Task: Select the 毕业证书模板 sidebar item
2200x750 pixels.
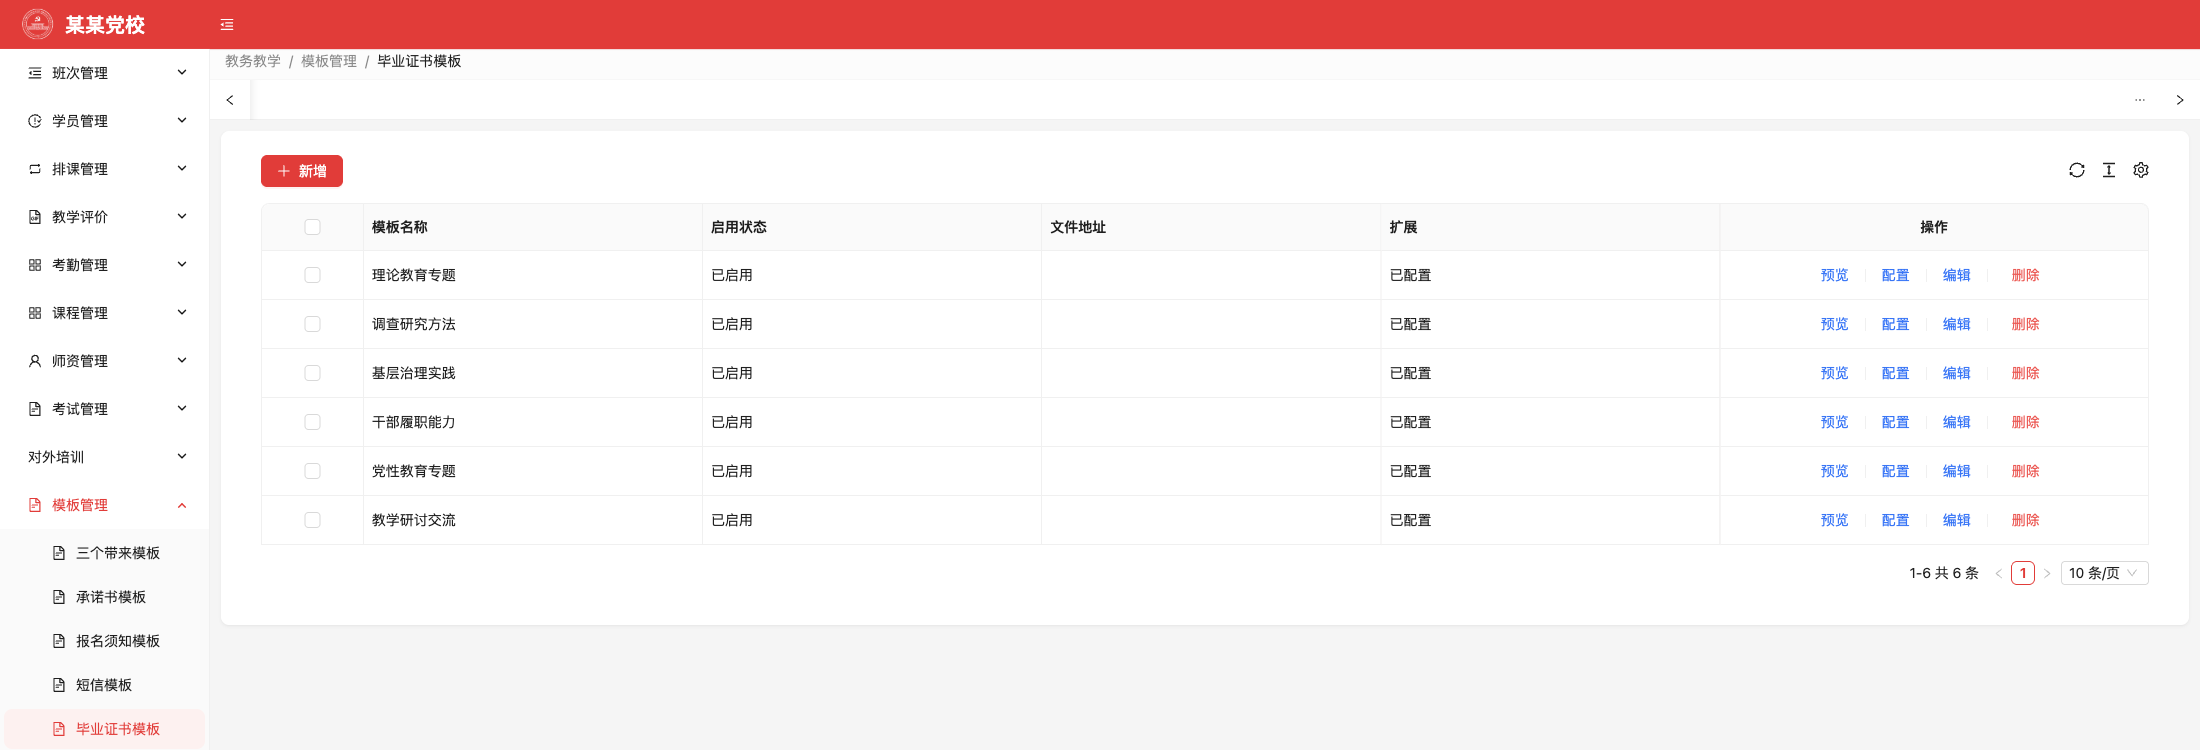Action: 105,729
